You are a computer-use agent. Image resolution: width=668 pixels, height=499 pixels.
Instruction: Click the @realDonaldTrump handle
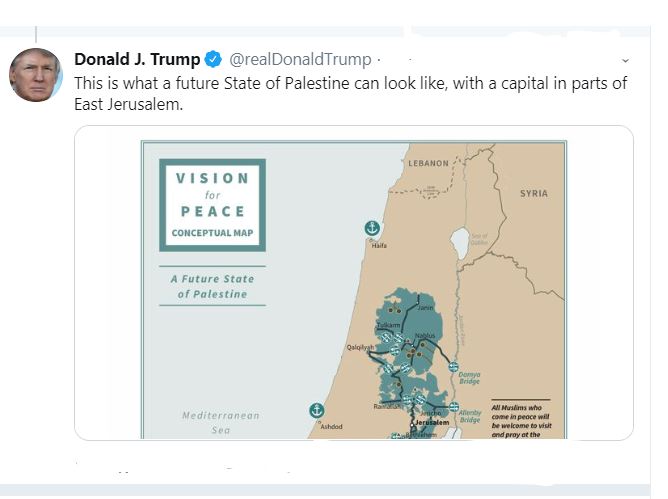point(301,59)
